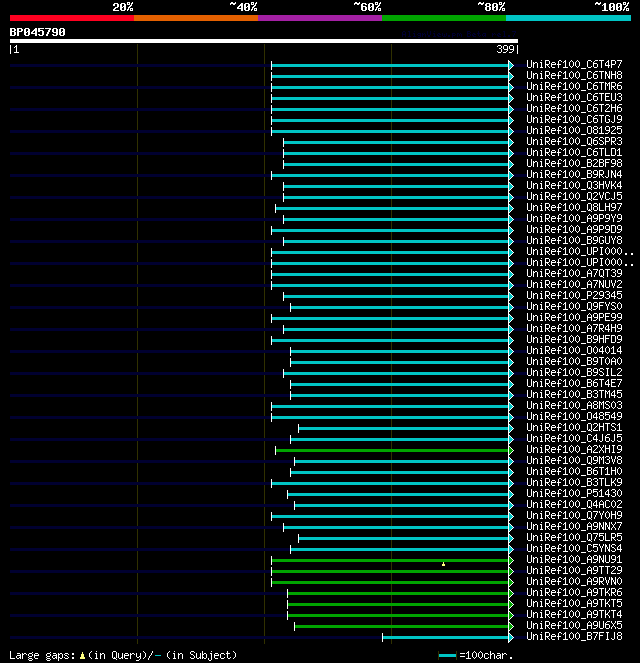Click the UniRef100_O81925 subject name

tap(574, 130)
